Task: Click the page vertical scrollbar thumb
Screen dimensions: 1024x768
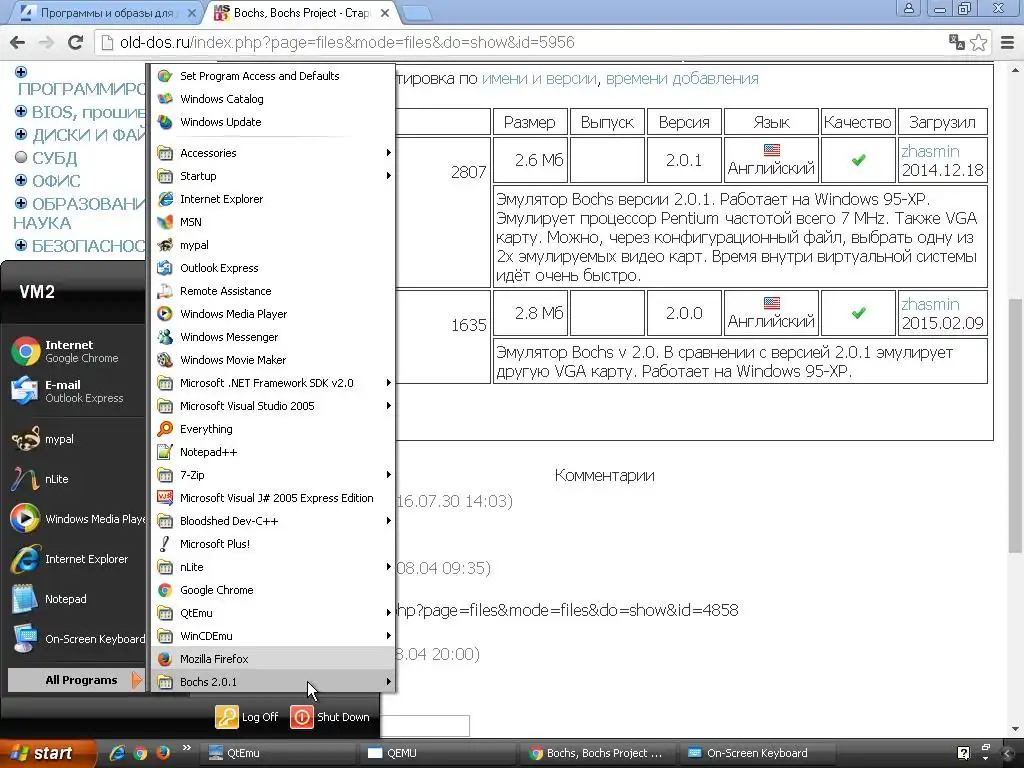Action: point(1016,425)
